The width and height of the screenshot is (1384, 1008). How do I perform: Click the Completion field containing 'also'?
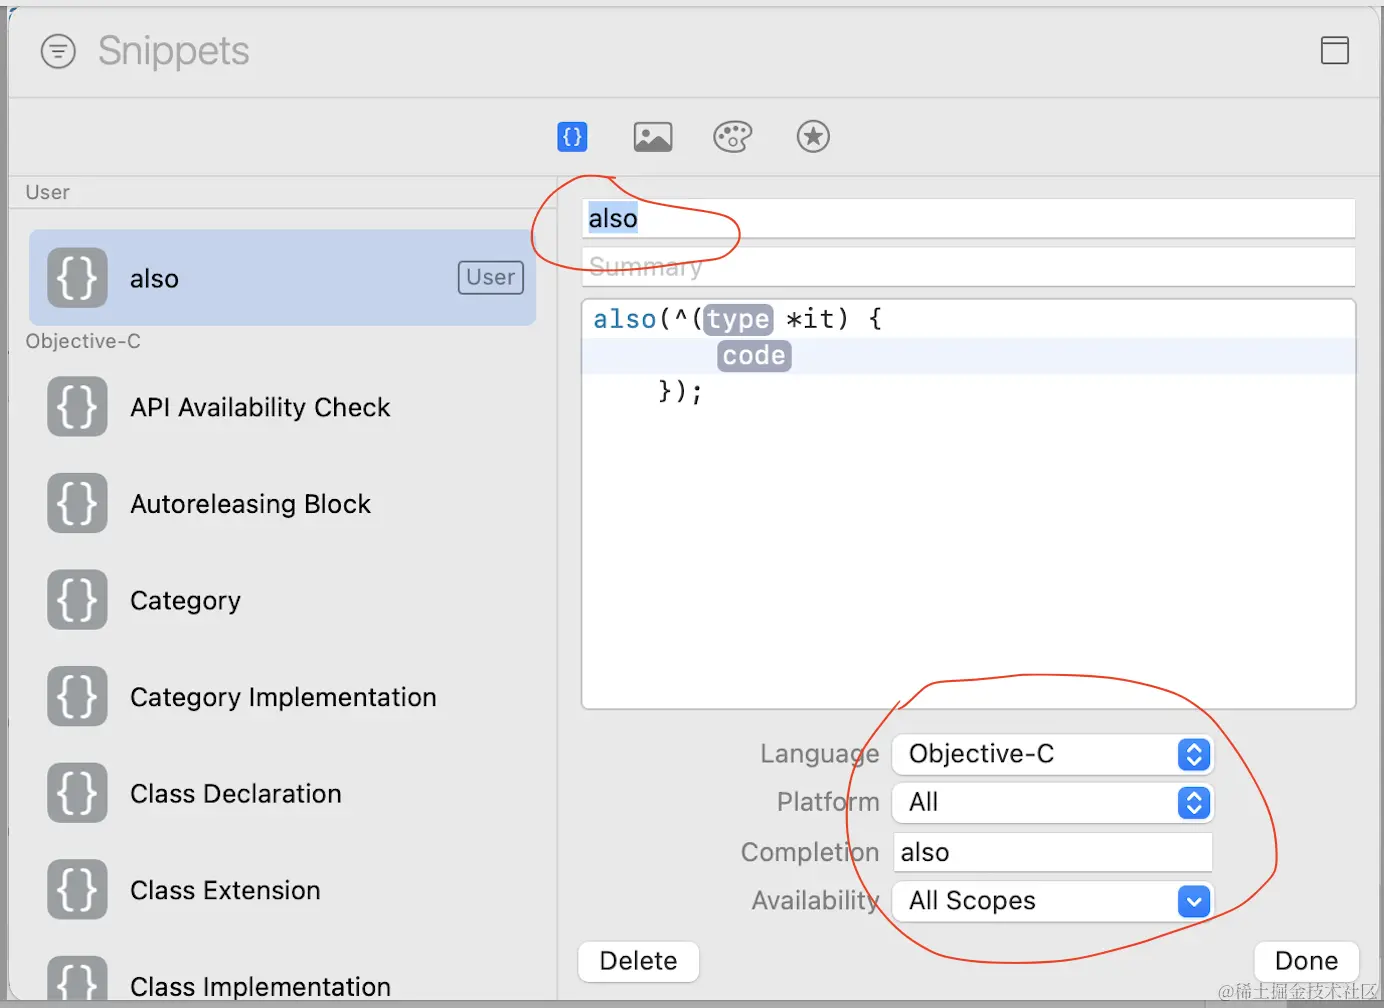click(x=1052, y=852)
